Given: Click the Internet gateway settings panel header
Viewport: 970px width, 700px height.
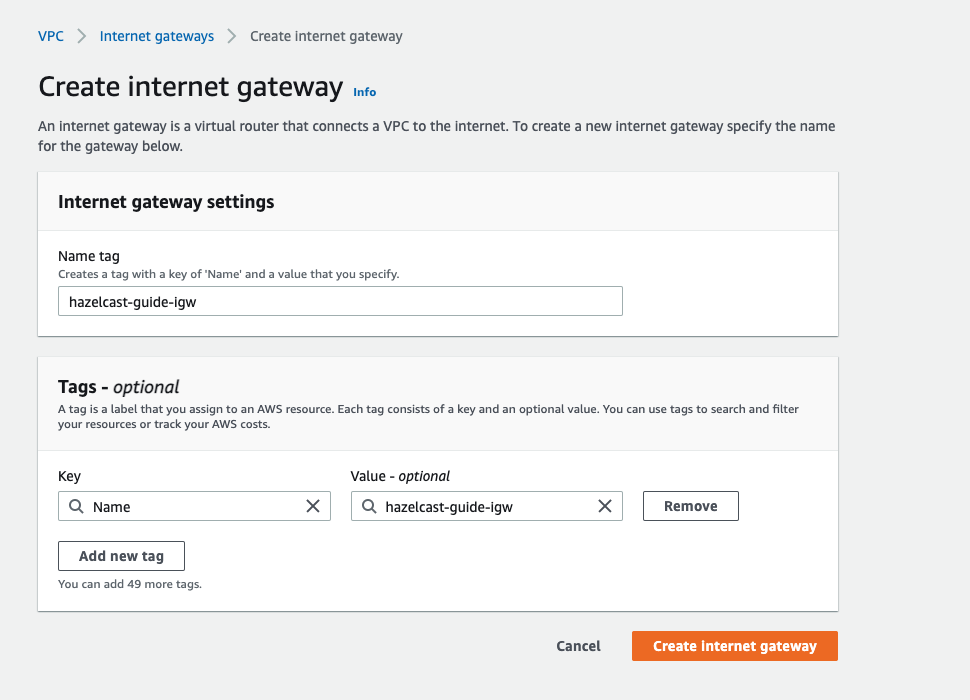Looking at the screenshot, I should [166, 201].
